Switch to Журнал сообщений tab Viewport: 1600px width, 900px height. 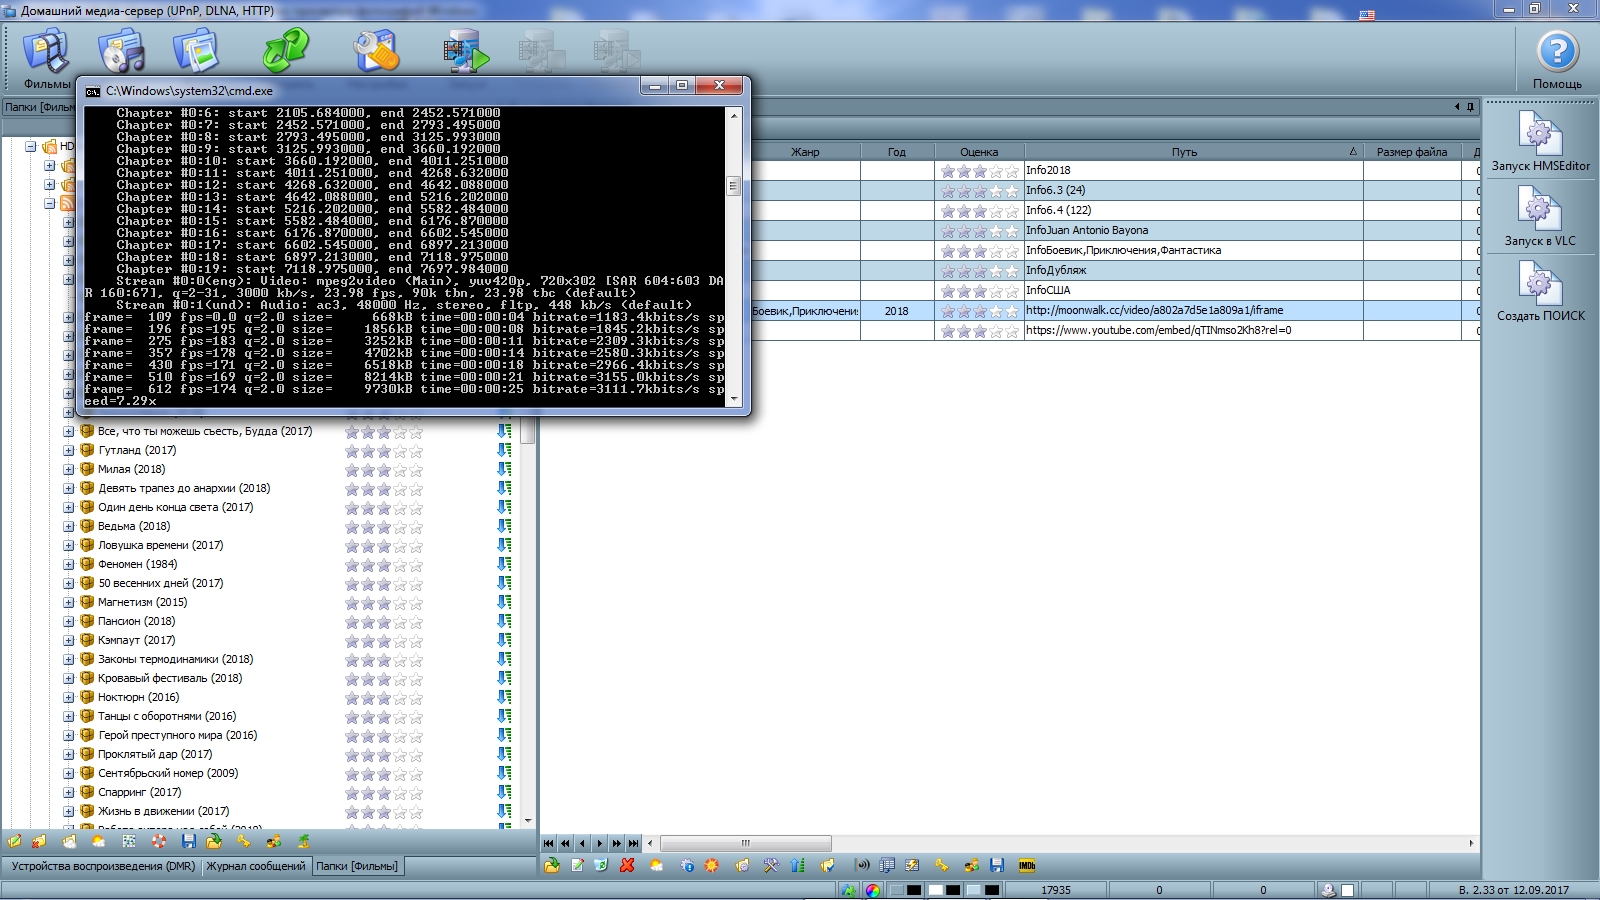click(x=256, y=866)
